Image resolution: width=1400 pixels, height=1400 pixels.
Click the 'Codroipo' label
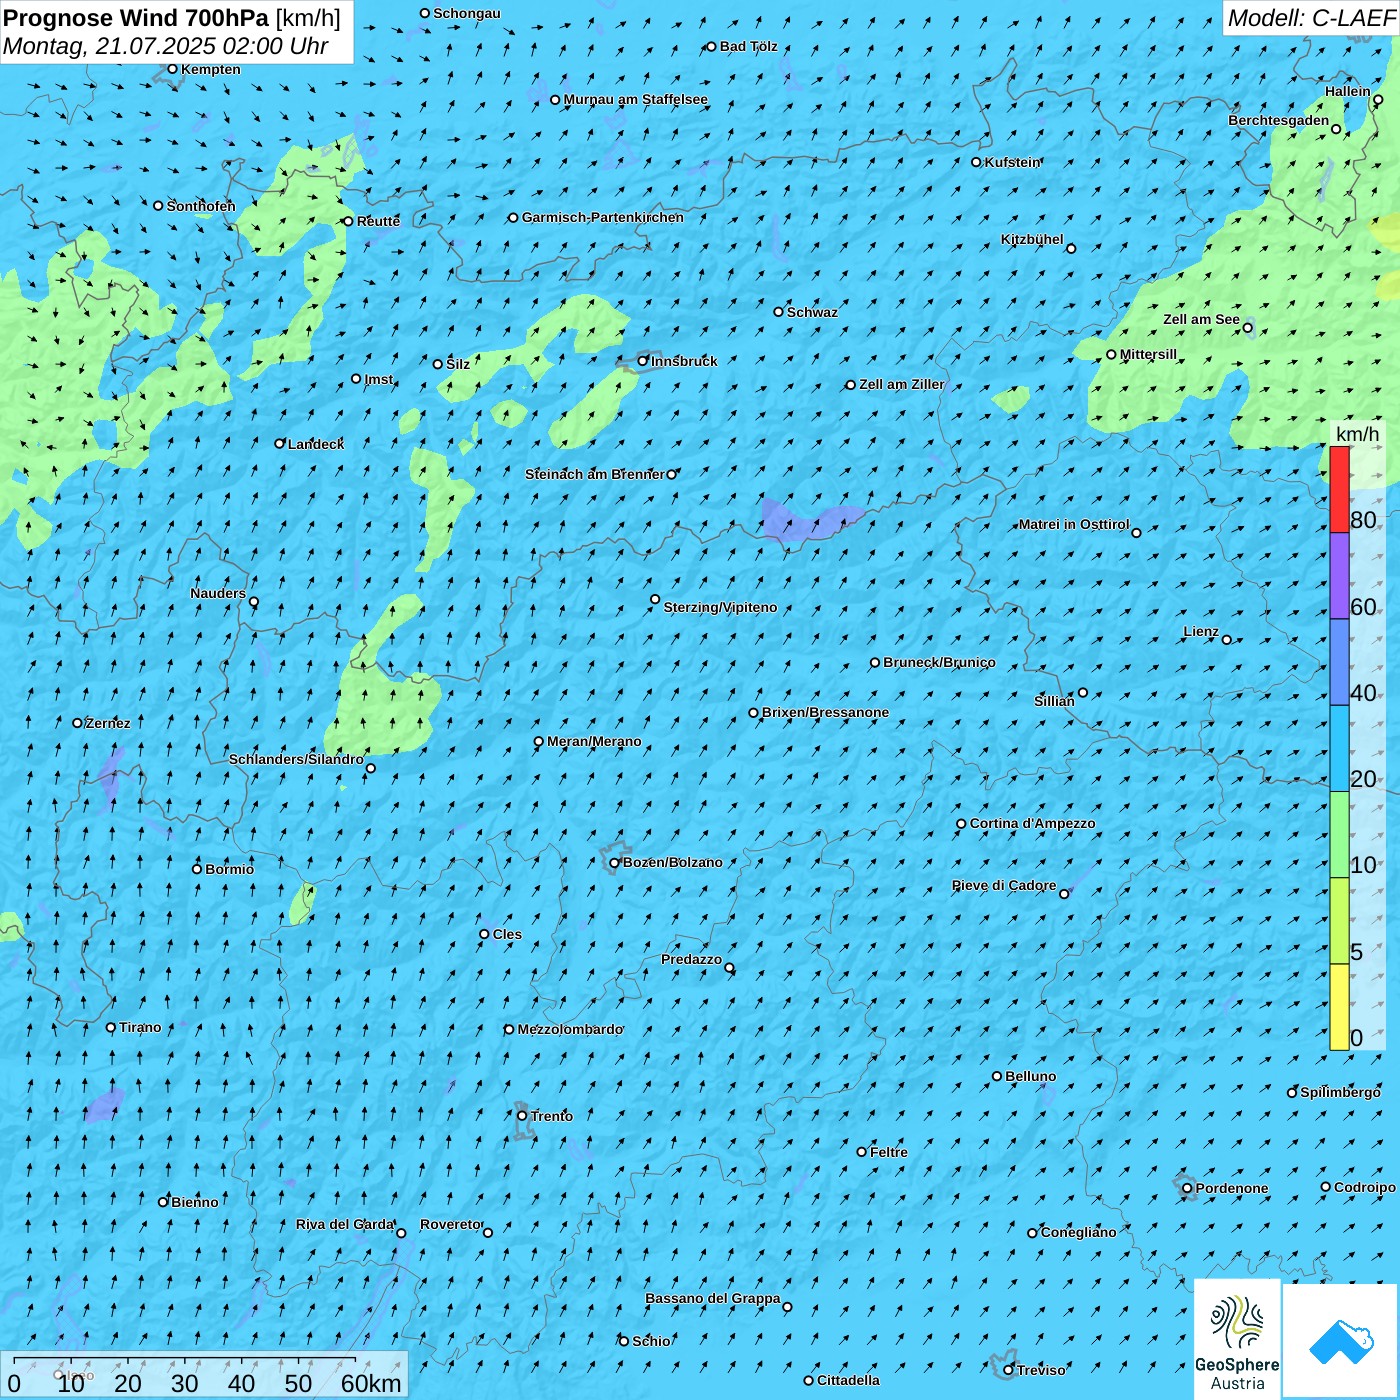(1365, 1187)
